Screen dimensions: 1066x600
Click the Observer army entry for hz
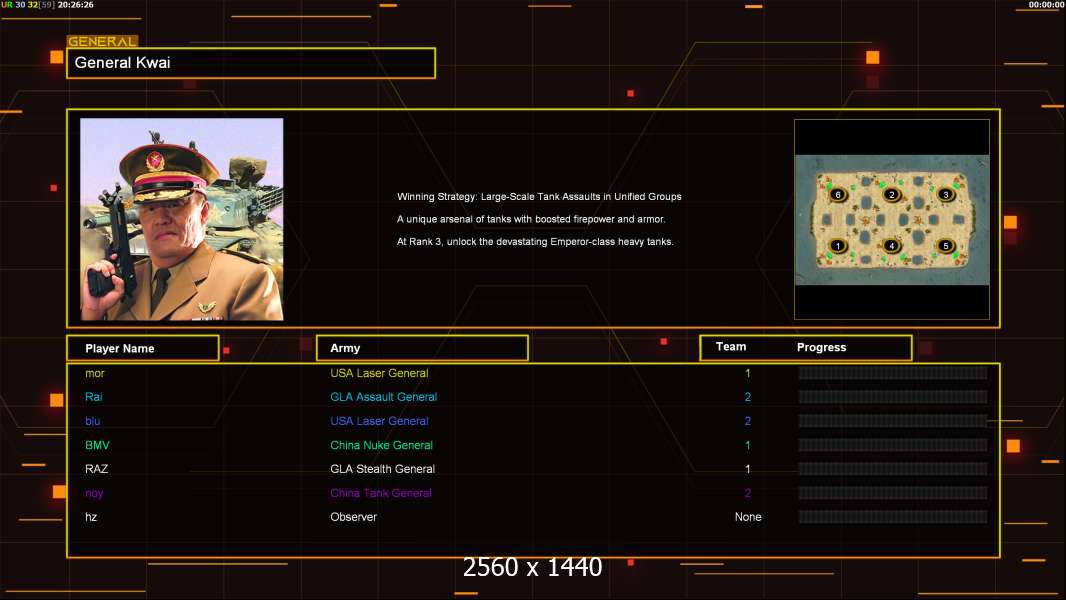(x=353, y=517)
